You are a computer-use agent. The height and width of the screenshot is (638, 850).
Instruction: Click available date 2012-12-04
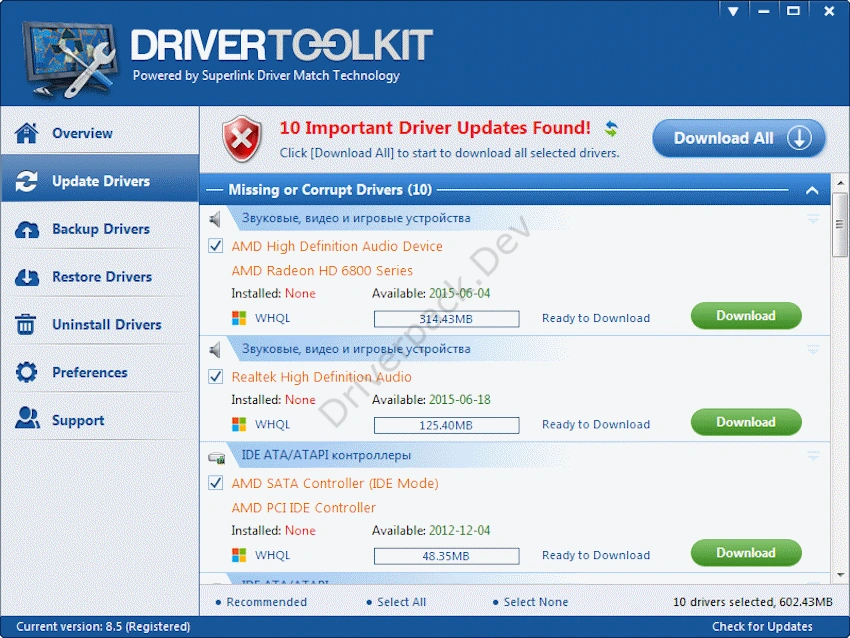point(460,531)
